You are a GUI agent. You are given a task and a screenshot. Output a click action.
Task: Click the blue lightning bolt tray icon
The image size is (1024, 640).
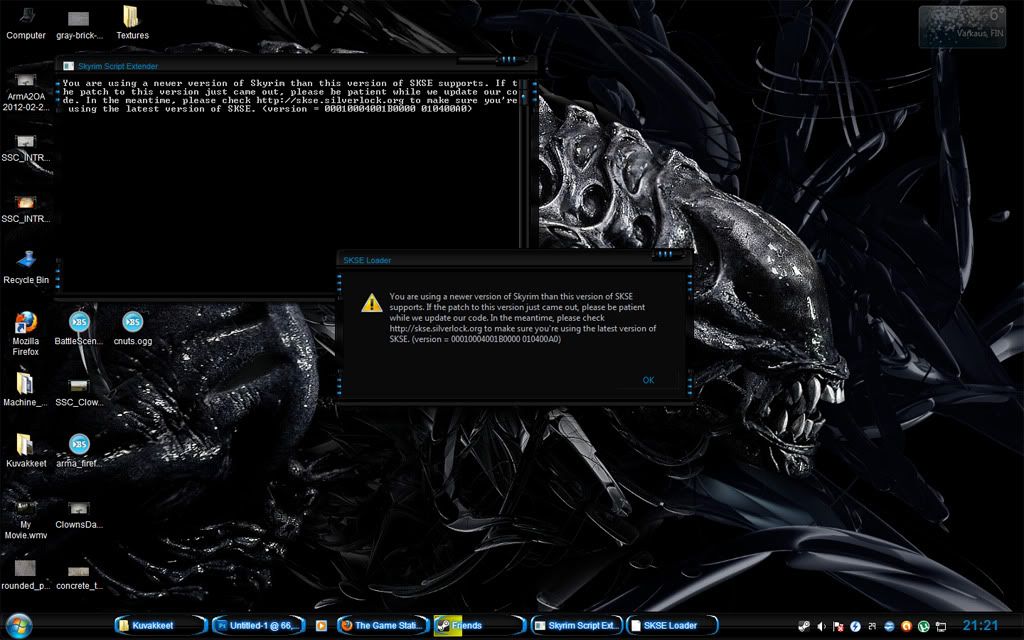856,626
